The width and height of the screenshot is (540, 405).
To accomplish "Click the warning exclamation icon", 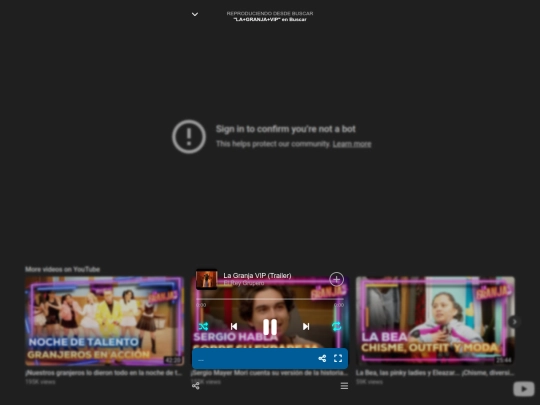I will [x=189, y=136].
